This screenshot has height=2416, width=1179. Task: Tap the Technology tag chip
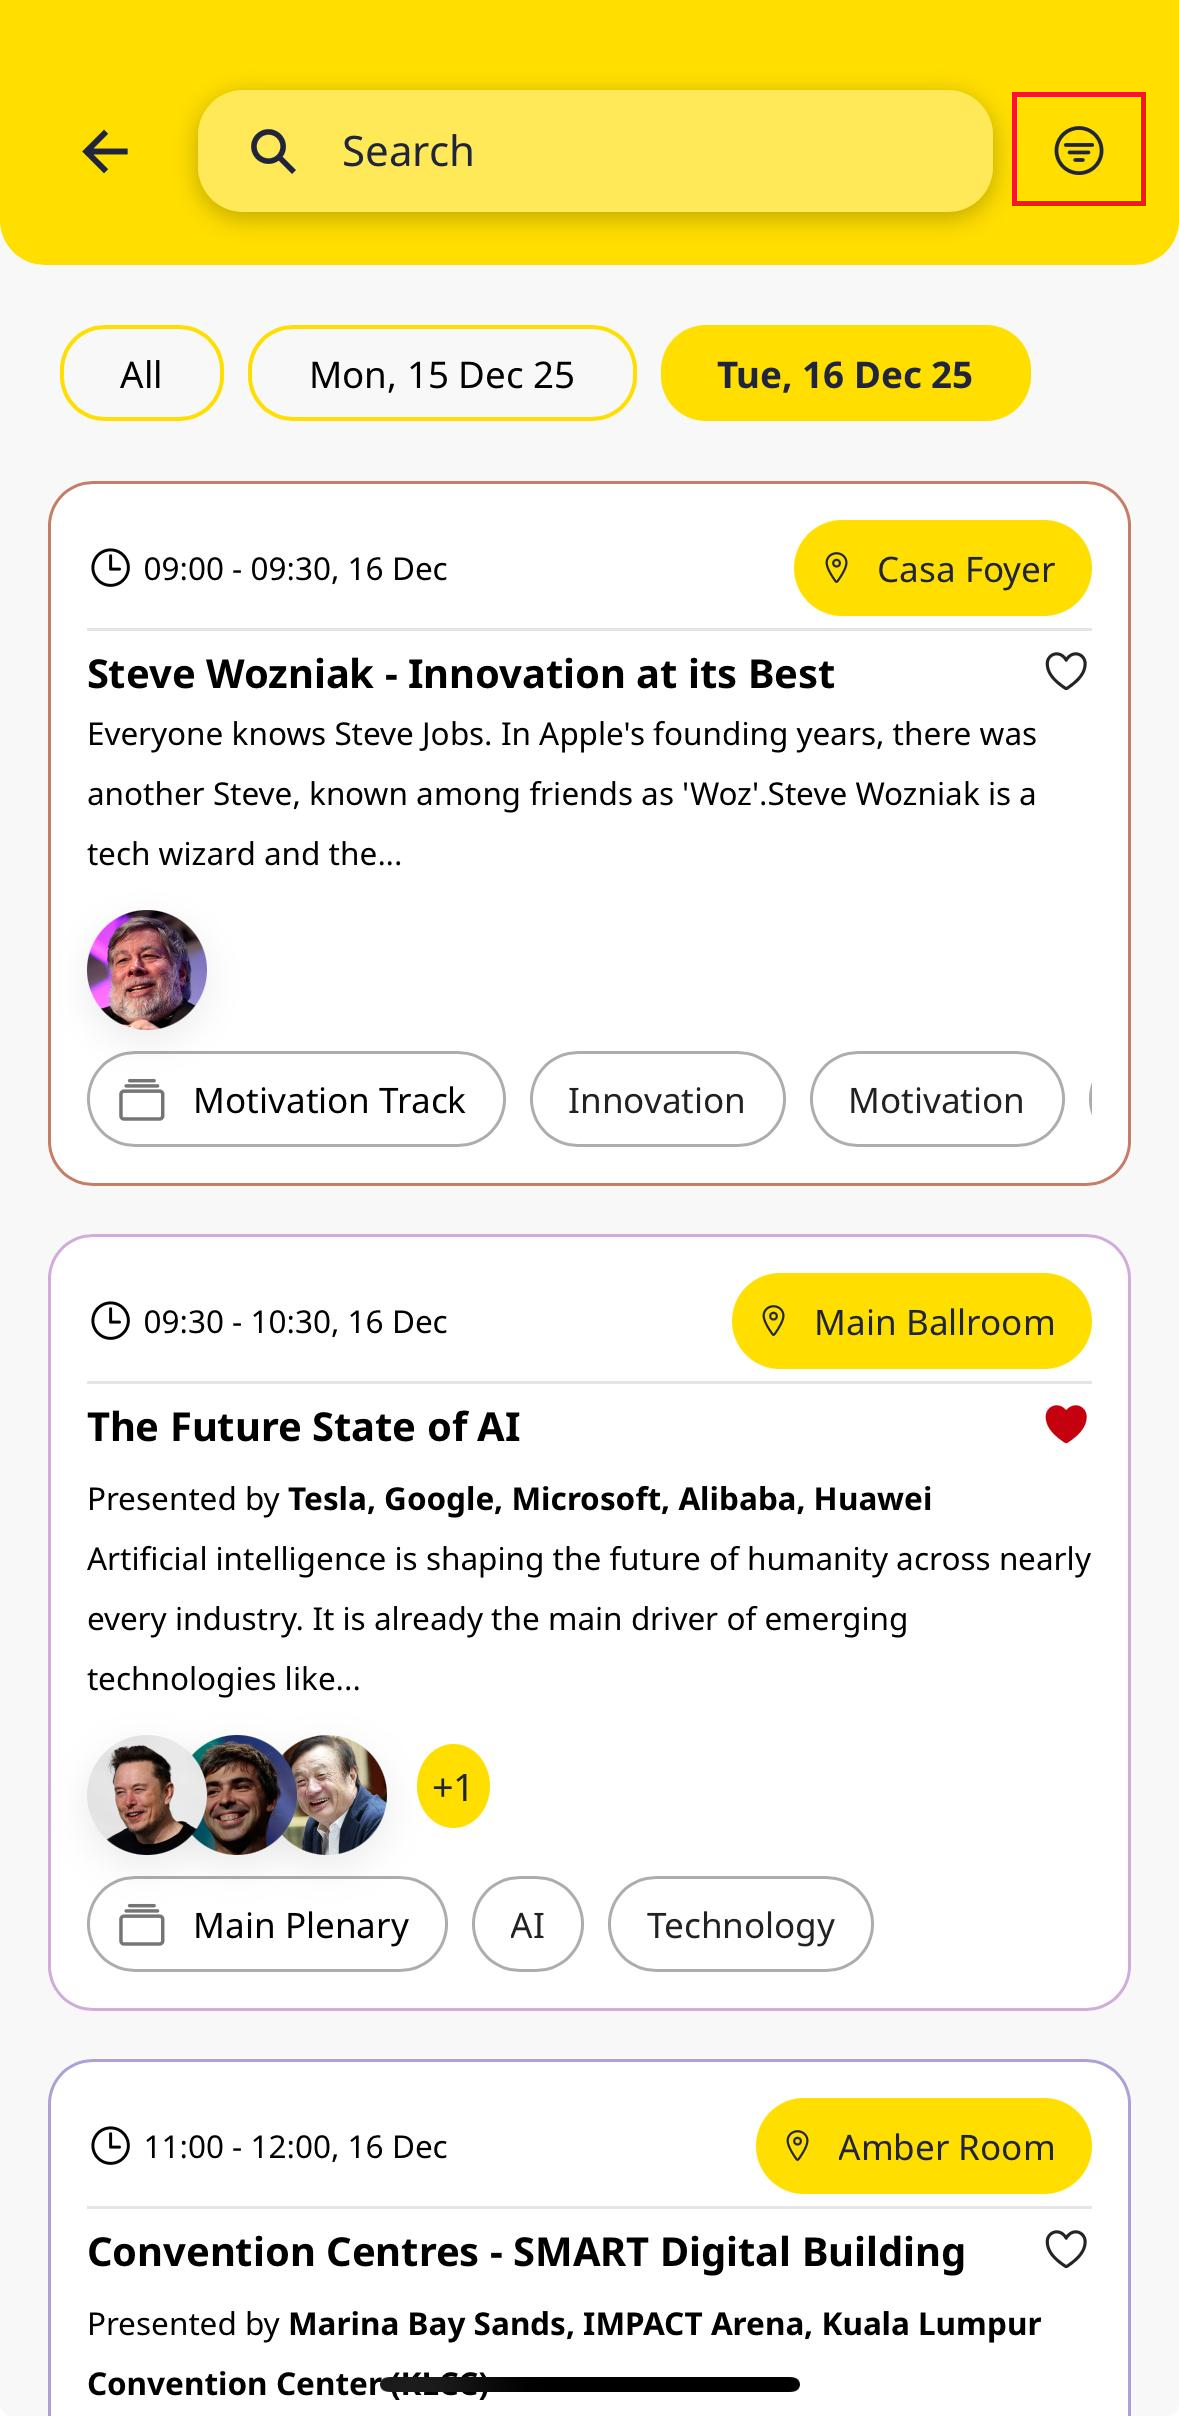click(740, 1924)
